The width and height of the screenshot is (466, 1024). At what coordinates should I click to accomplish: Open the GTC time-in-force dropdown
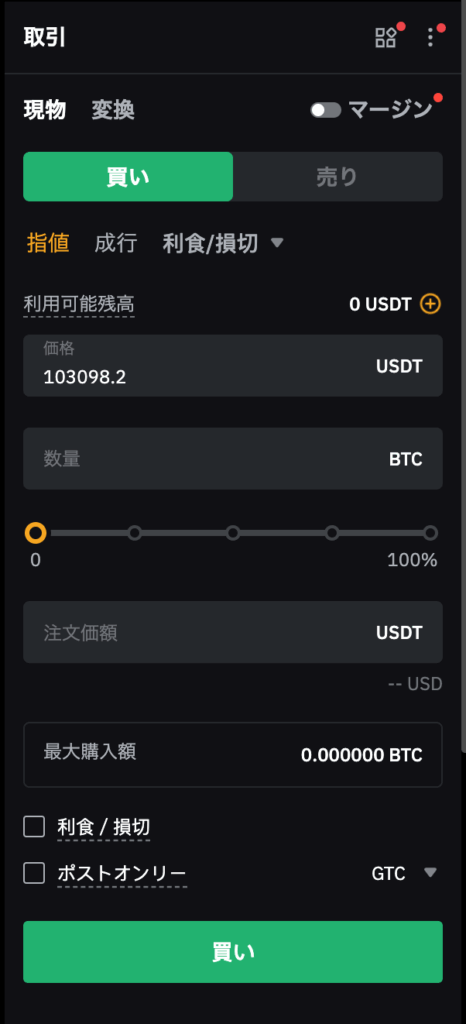[403, 873]
